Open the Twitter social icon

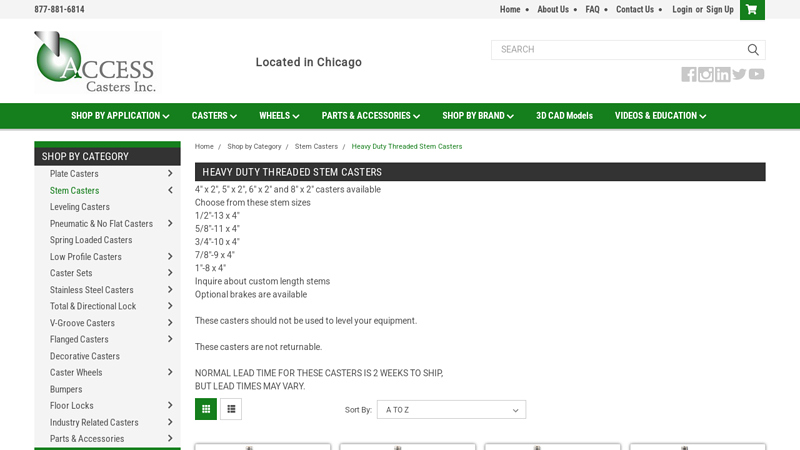(739, 74)
